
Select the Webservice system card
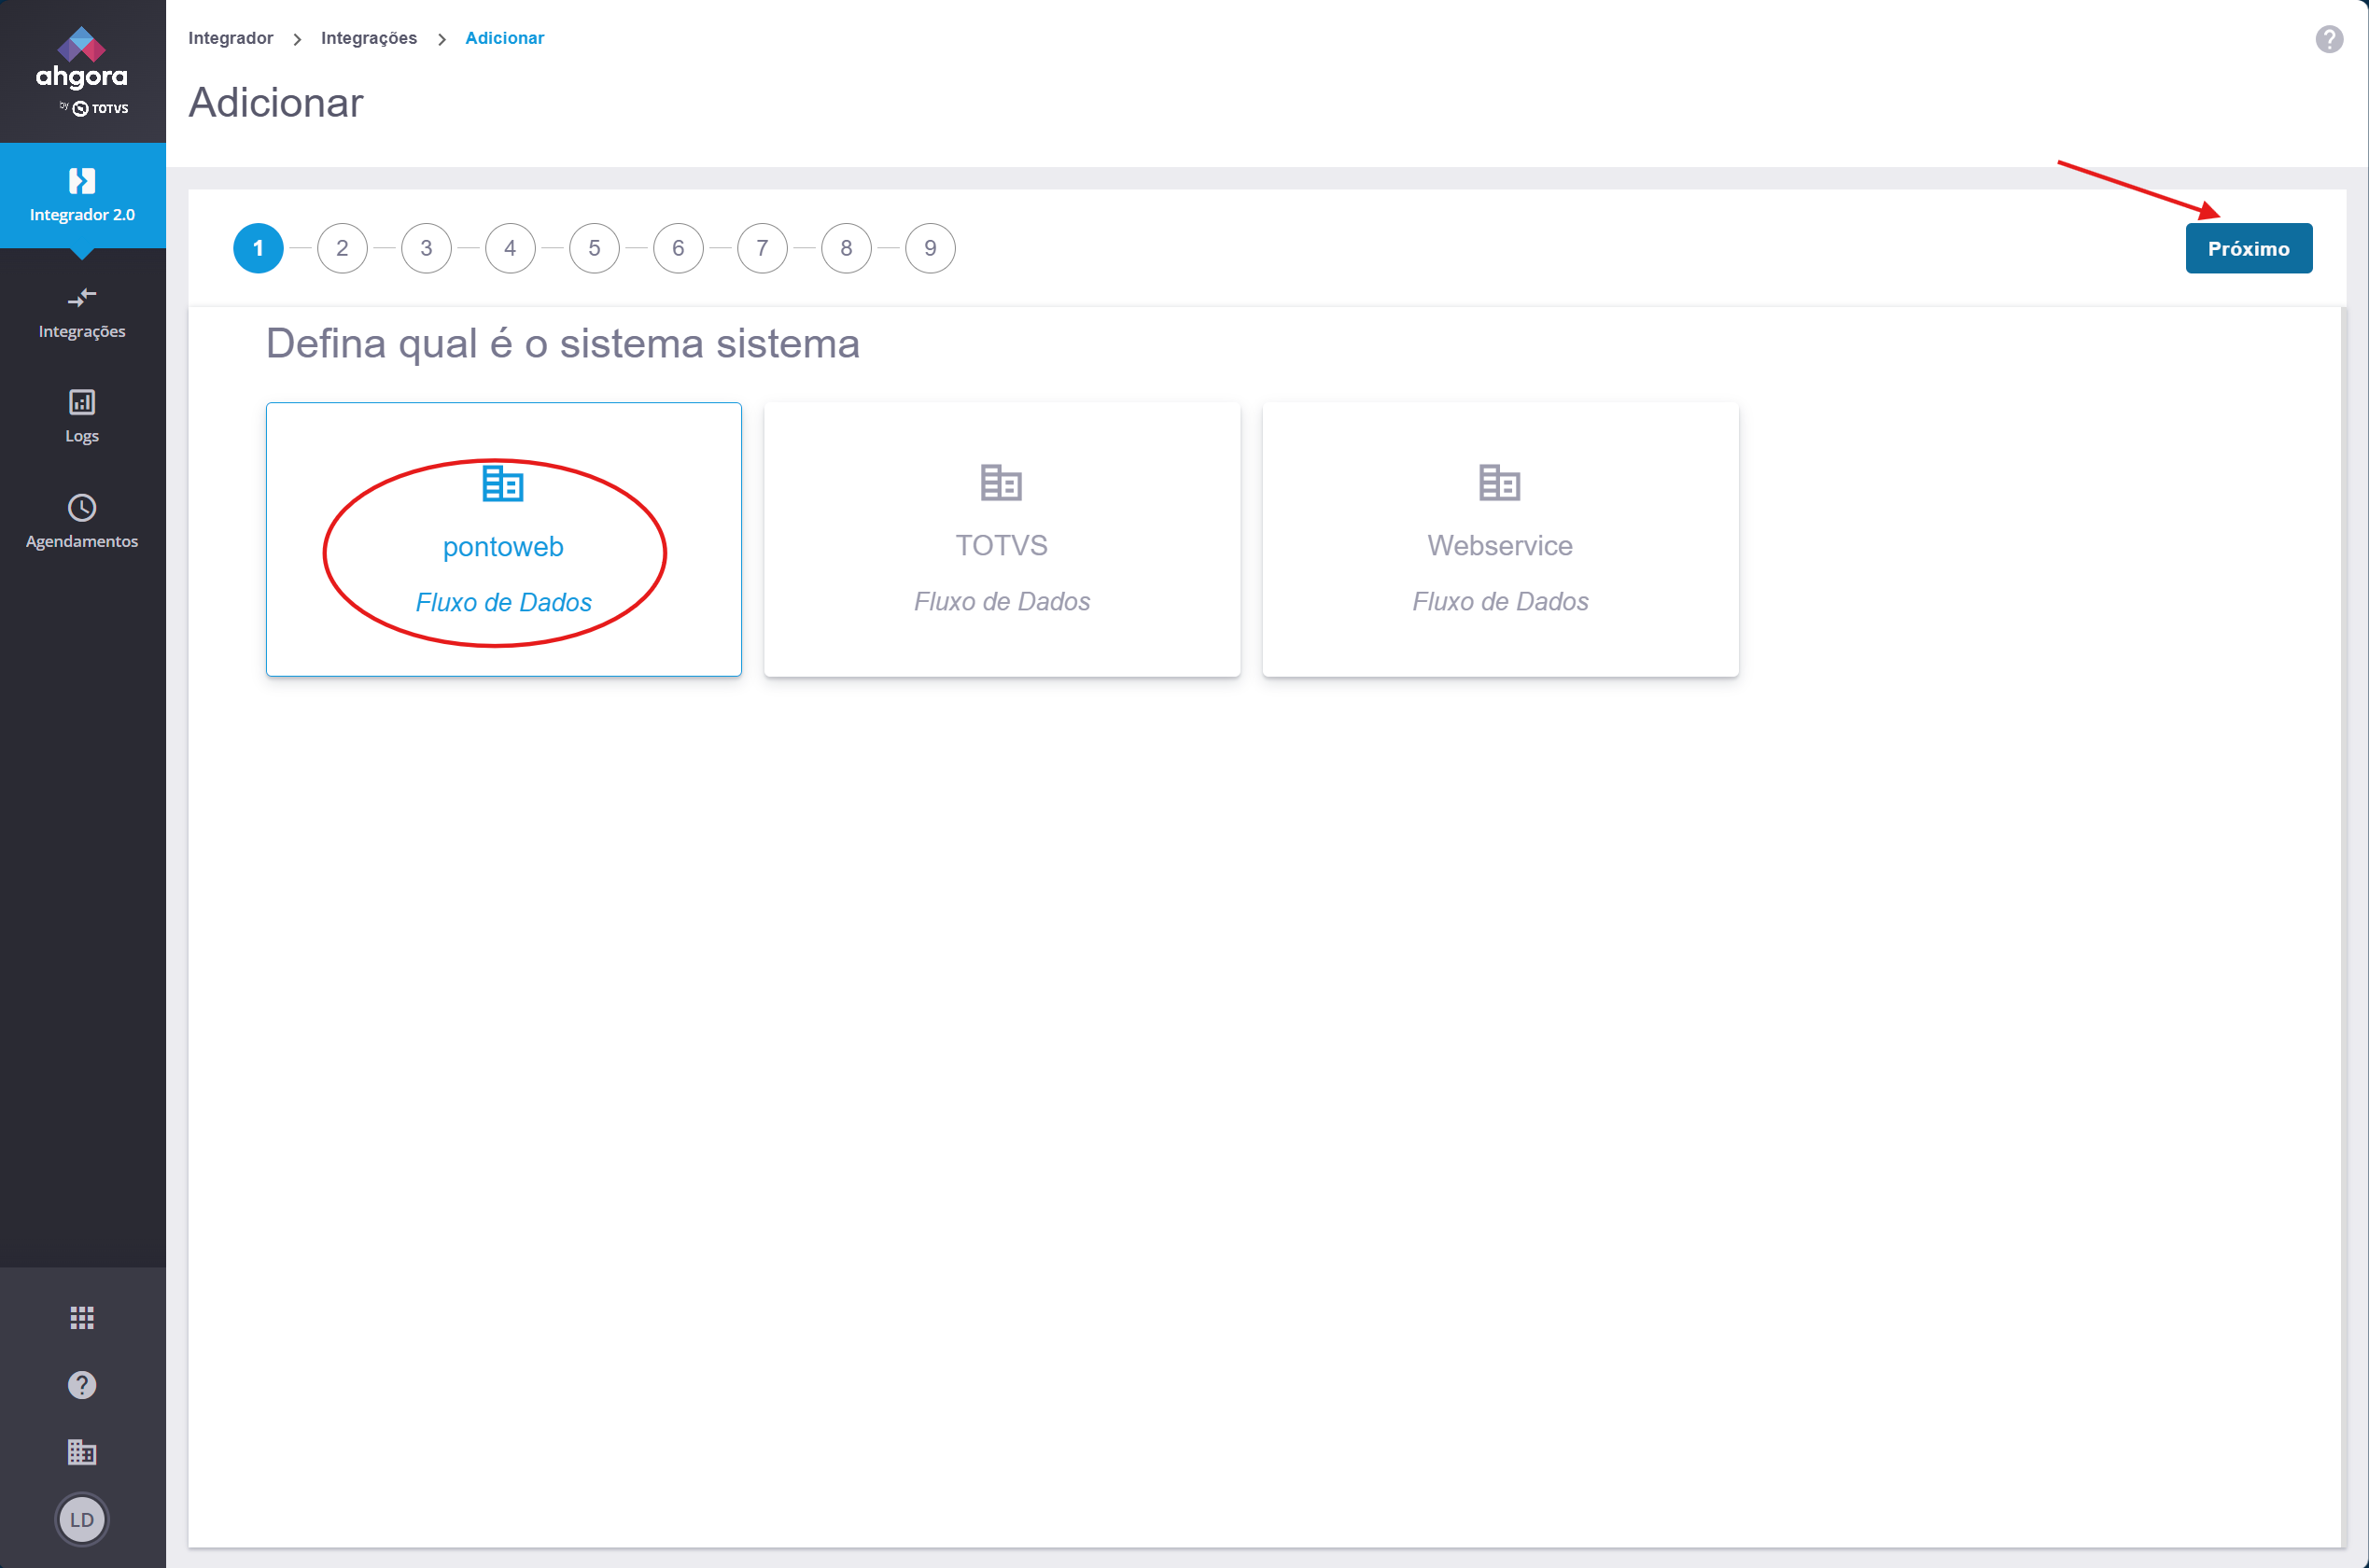[1499, 540]
